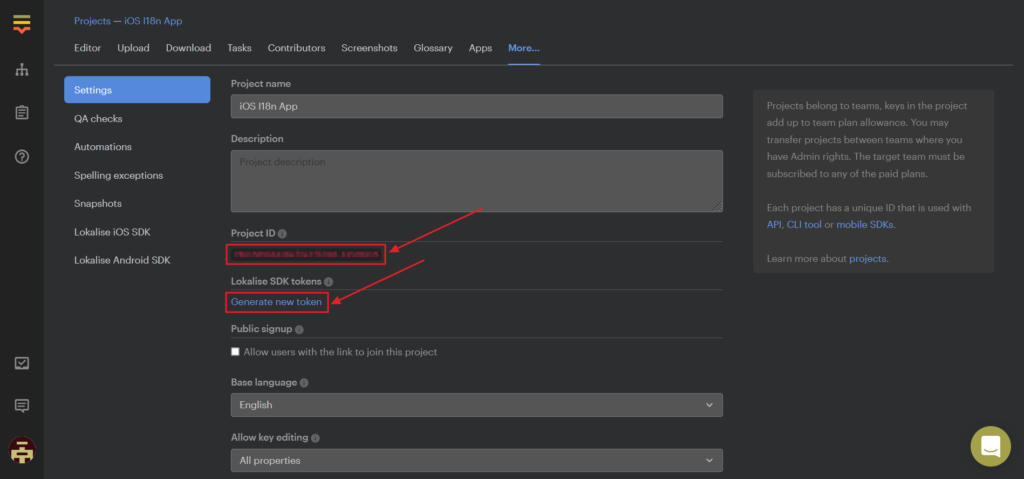Click info icon next to Allow key editing
Viewport: 1024px width, 479px height.
[x=315, y=438]
